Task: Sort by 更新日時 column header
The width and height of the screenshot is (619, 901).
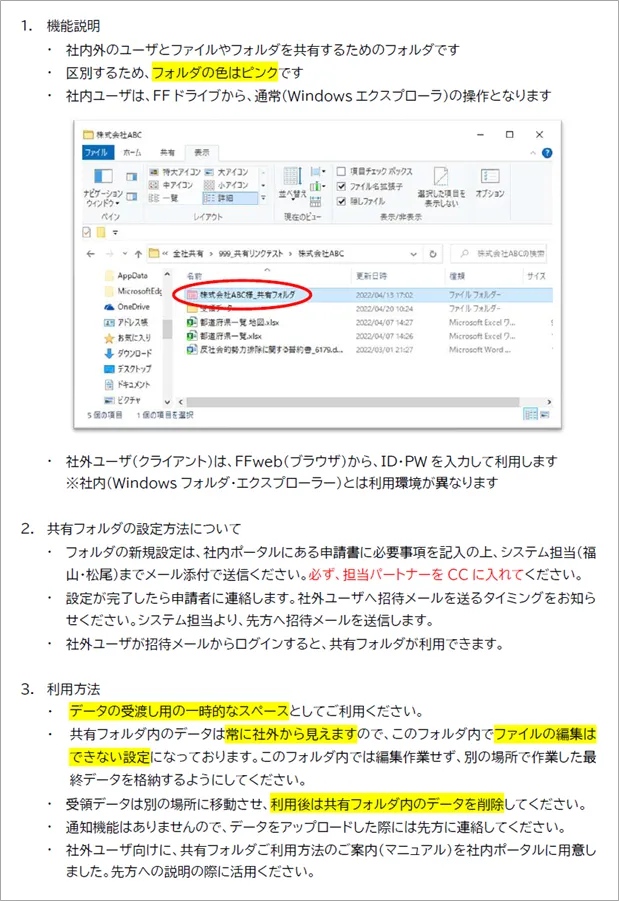Action: click(x=398, y=276)
